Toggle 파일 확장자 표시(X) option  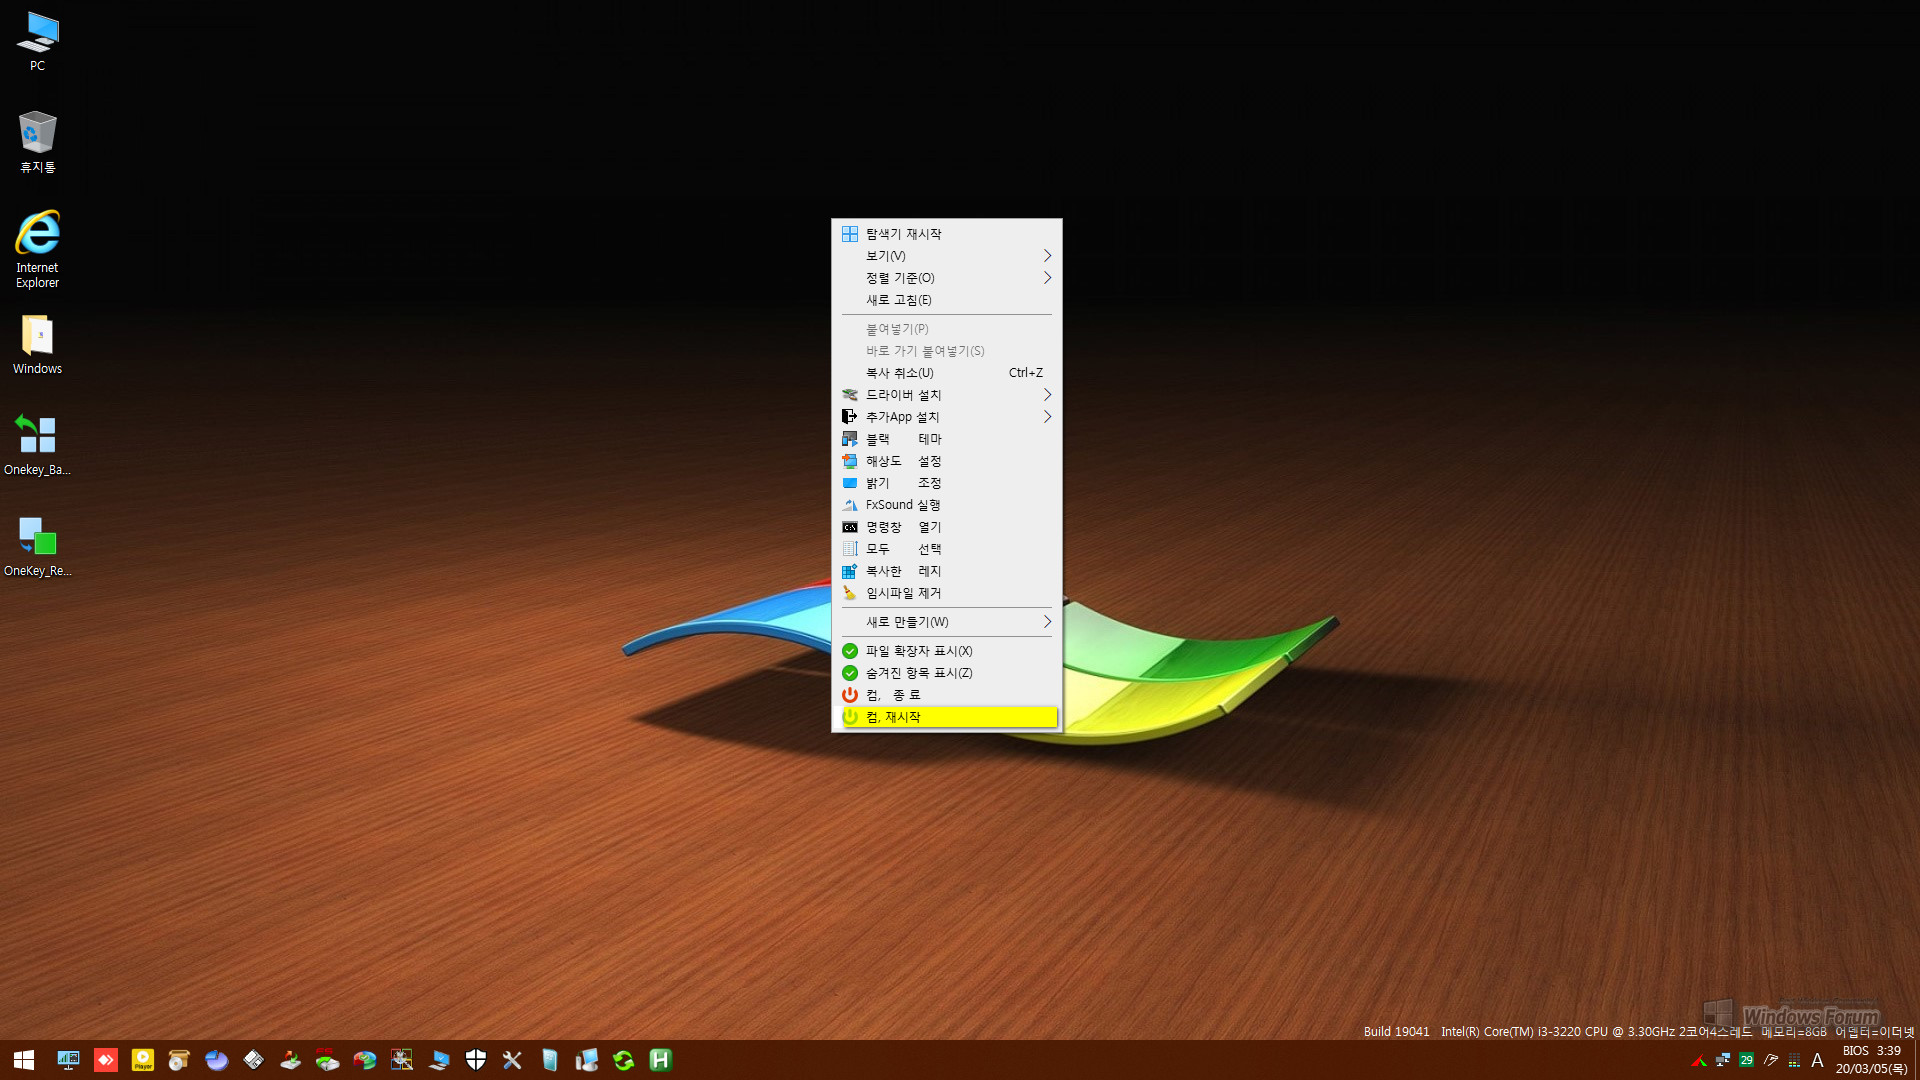946,651
